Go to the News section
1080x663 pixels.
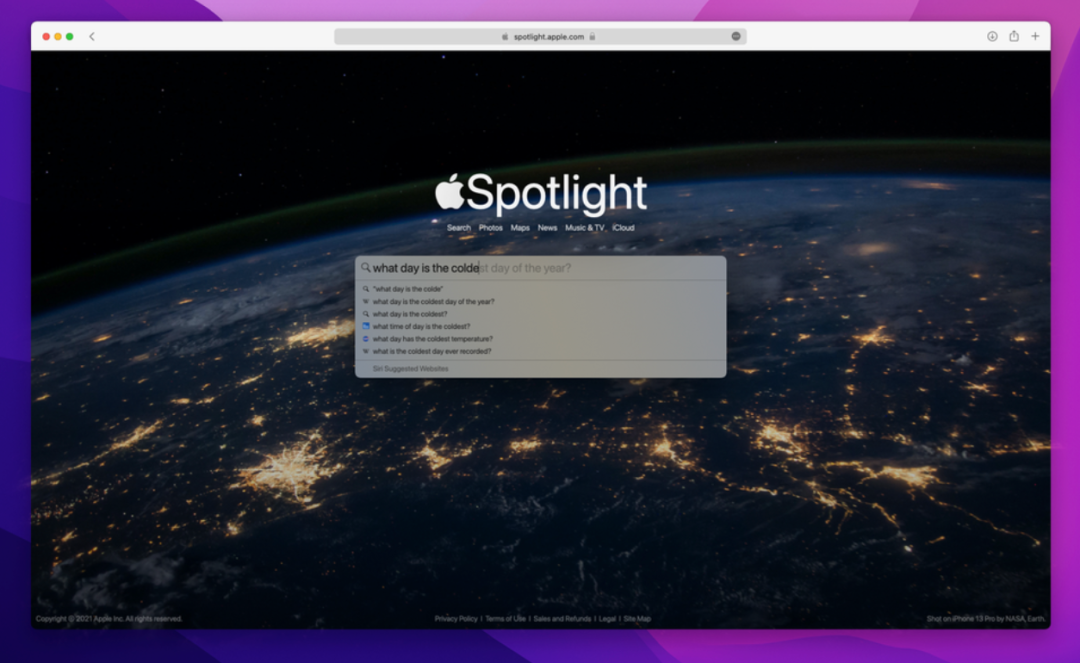pyautogui.click(x=547, y=228)
